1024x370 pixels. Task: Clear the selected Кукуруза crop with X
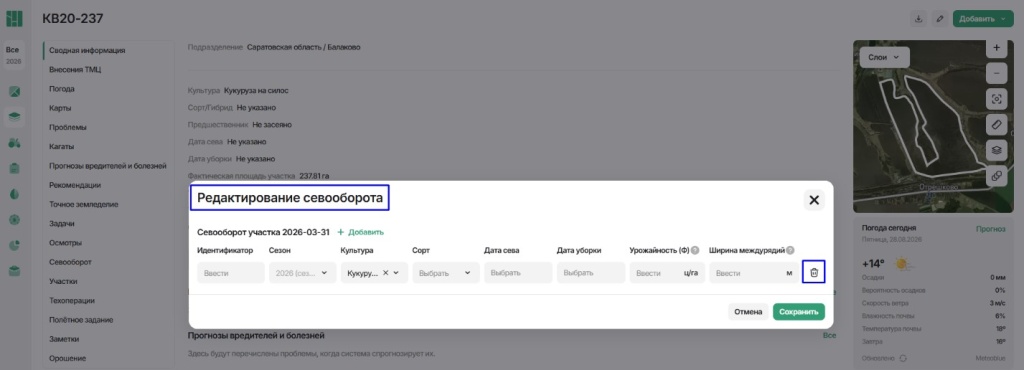point(385,273)
